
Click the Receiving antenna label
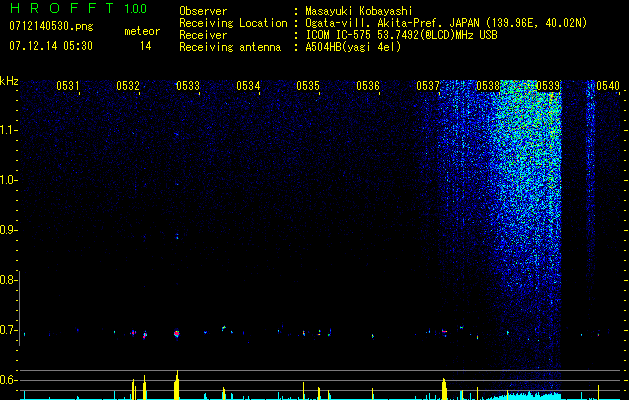230,47
